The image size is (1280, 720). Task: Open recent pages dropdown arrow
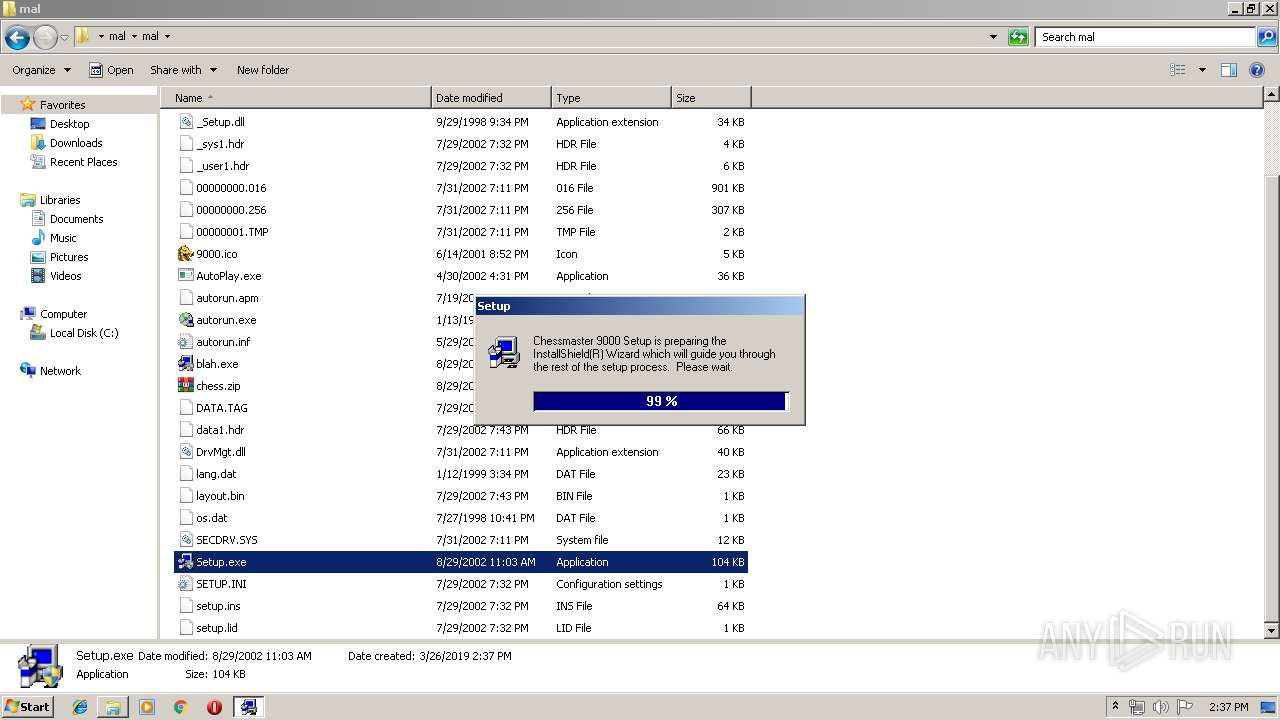(64, 38)
